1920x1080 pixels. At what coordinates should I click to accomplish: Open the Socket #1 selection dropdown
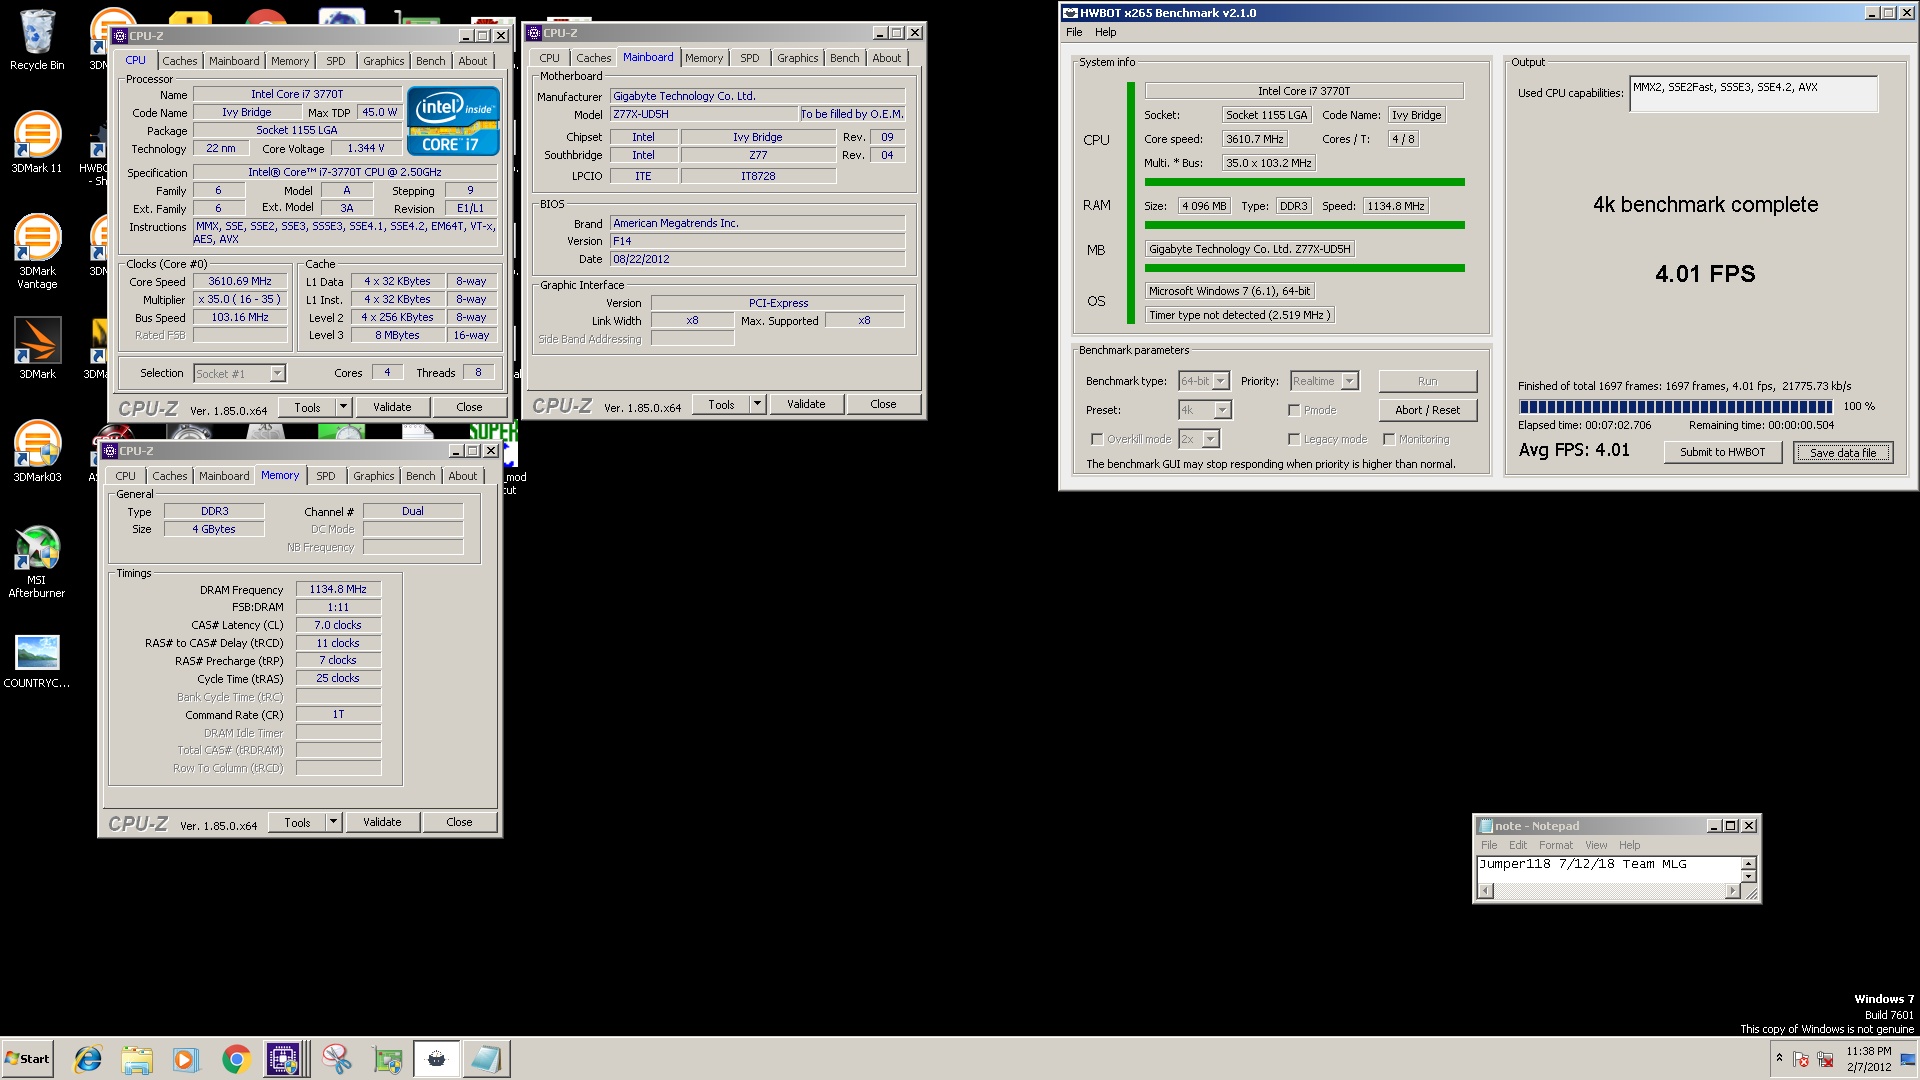[239, 374]
